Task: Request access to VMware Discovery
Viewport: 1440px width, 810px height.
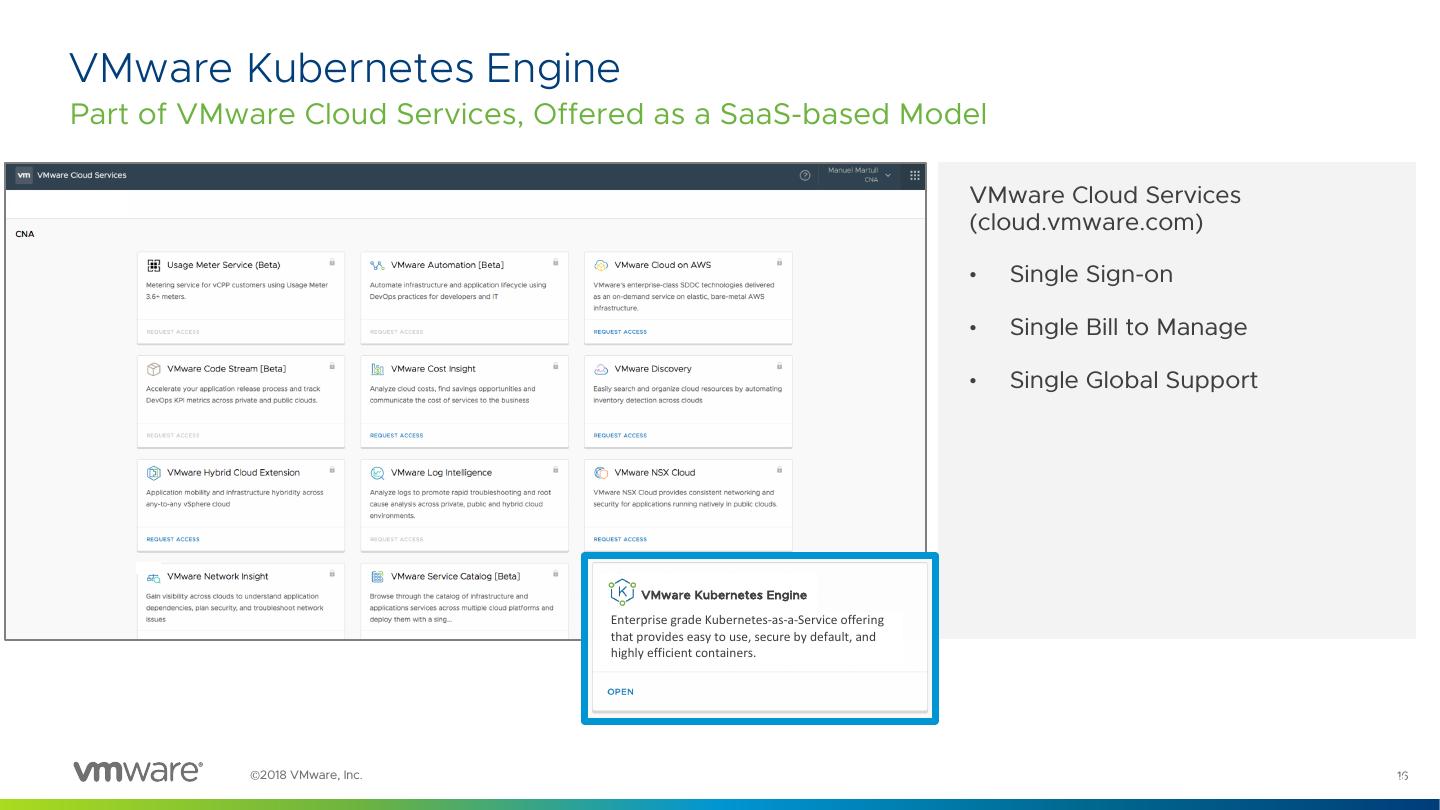Action: [620, 436]
